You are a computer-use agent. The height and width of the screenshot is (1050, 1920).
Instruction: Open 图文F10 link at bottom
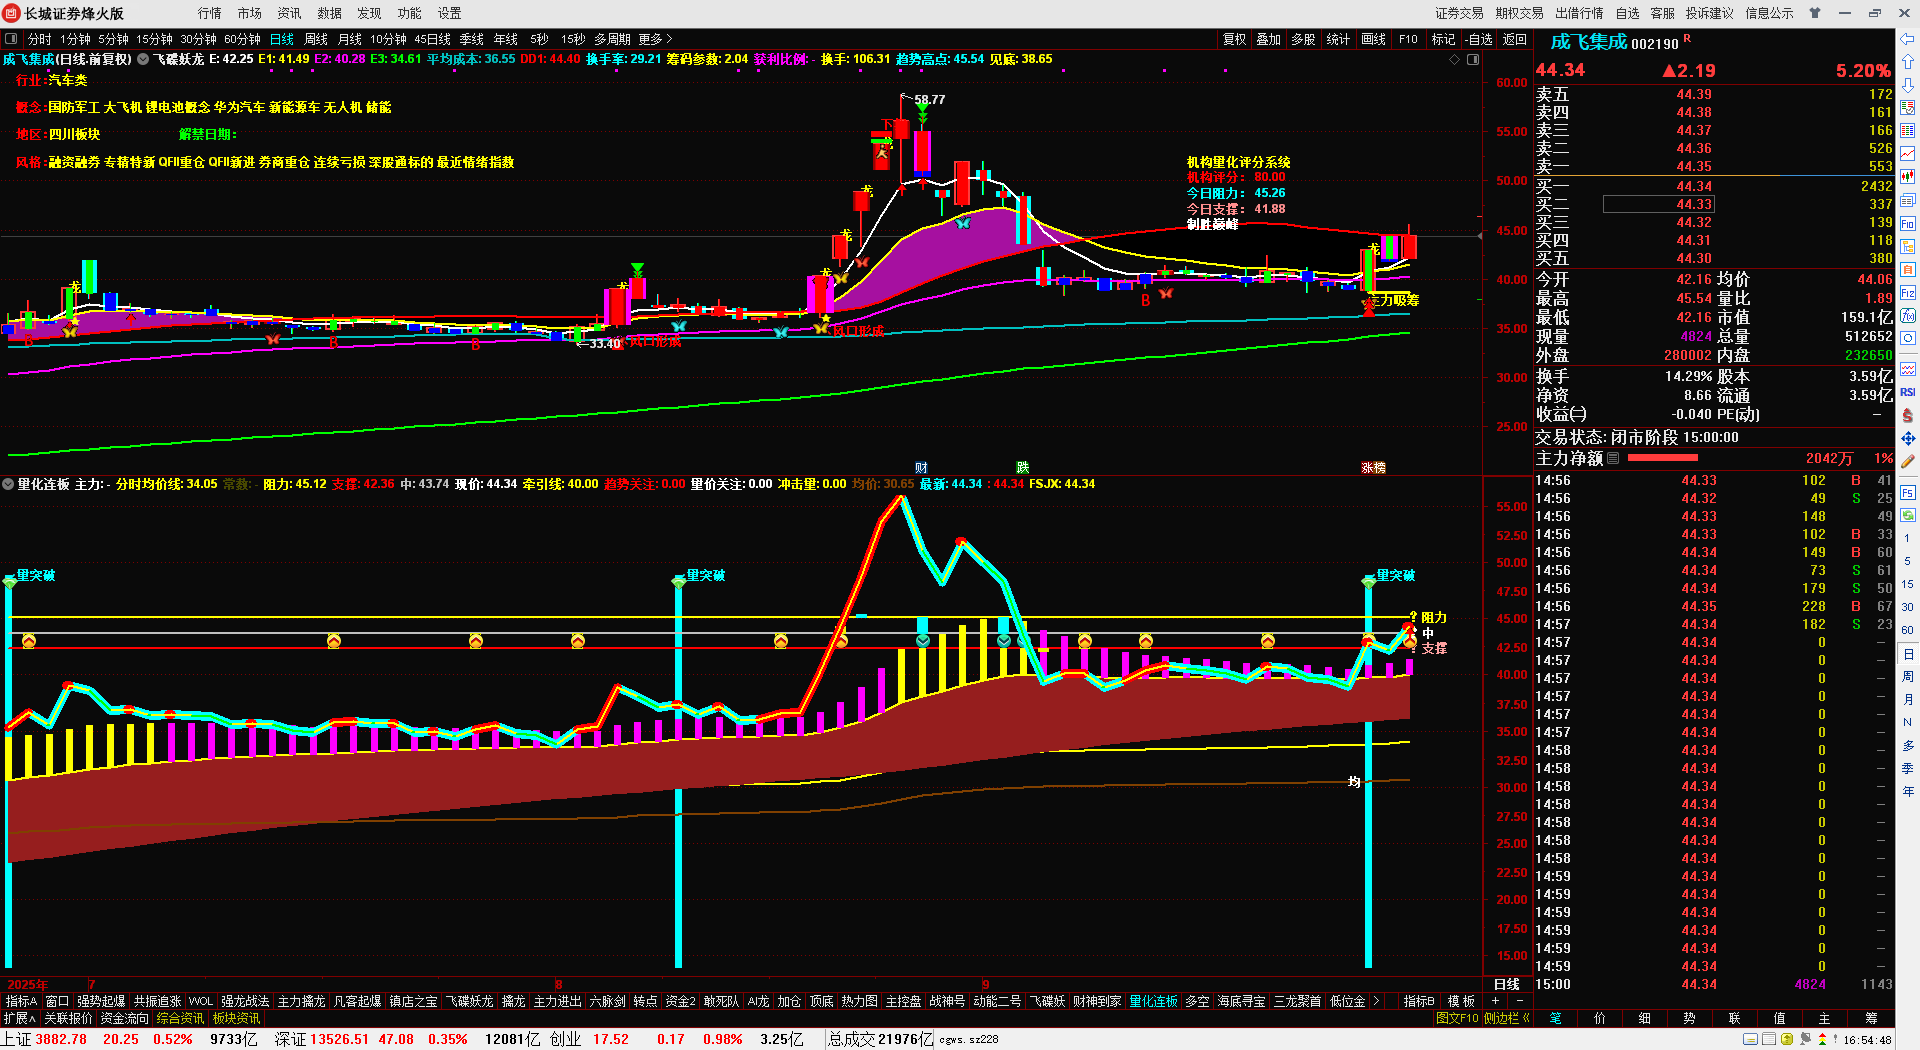(x=1457, y=1018)
